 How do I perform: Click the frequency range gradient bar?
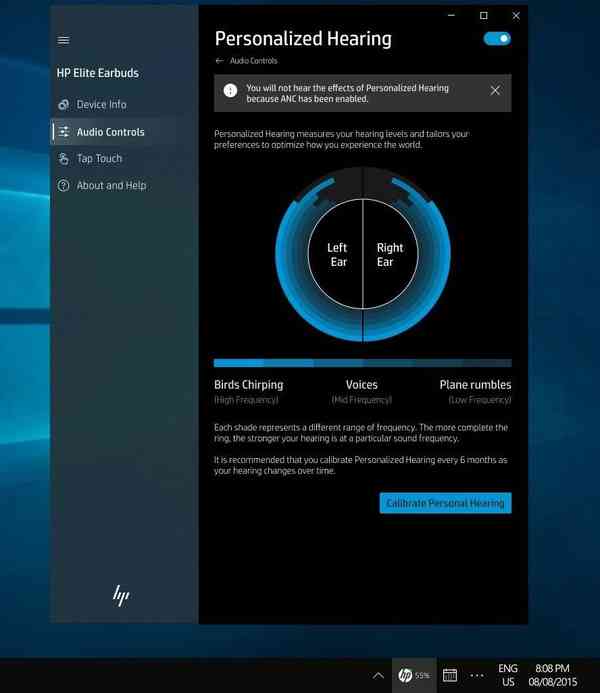[x=362, y=363]
